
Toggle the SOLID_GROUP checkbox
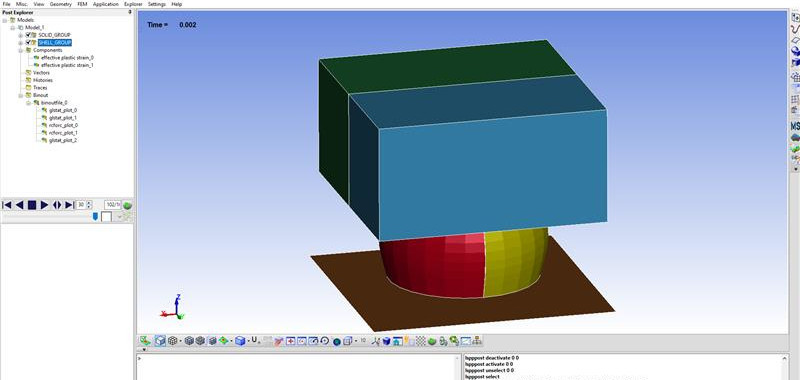[x=29, y=35]
